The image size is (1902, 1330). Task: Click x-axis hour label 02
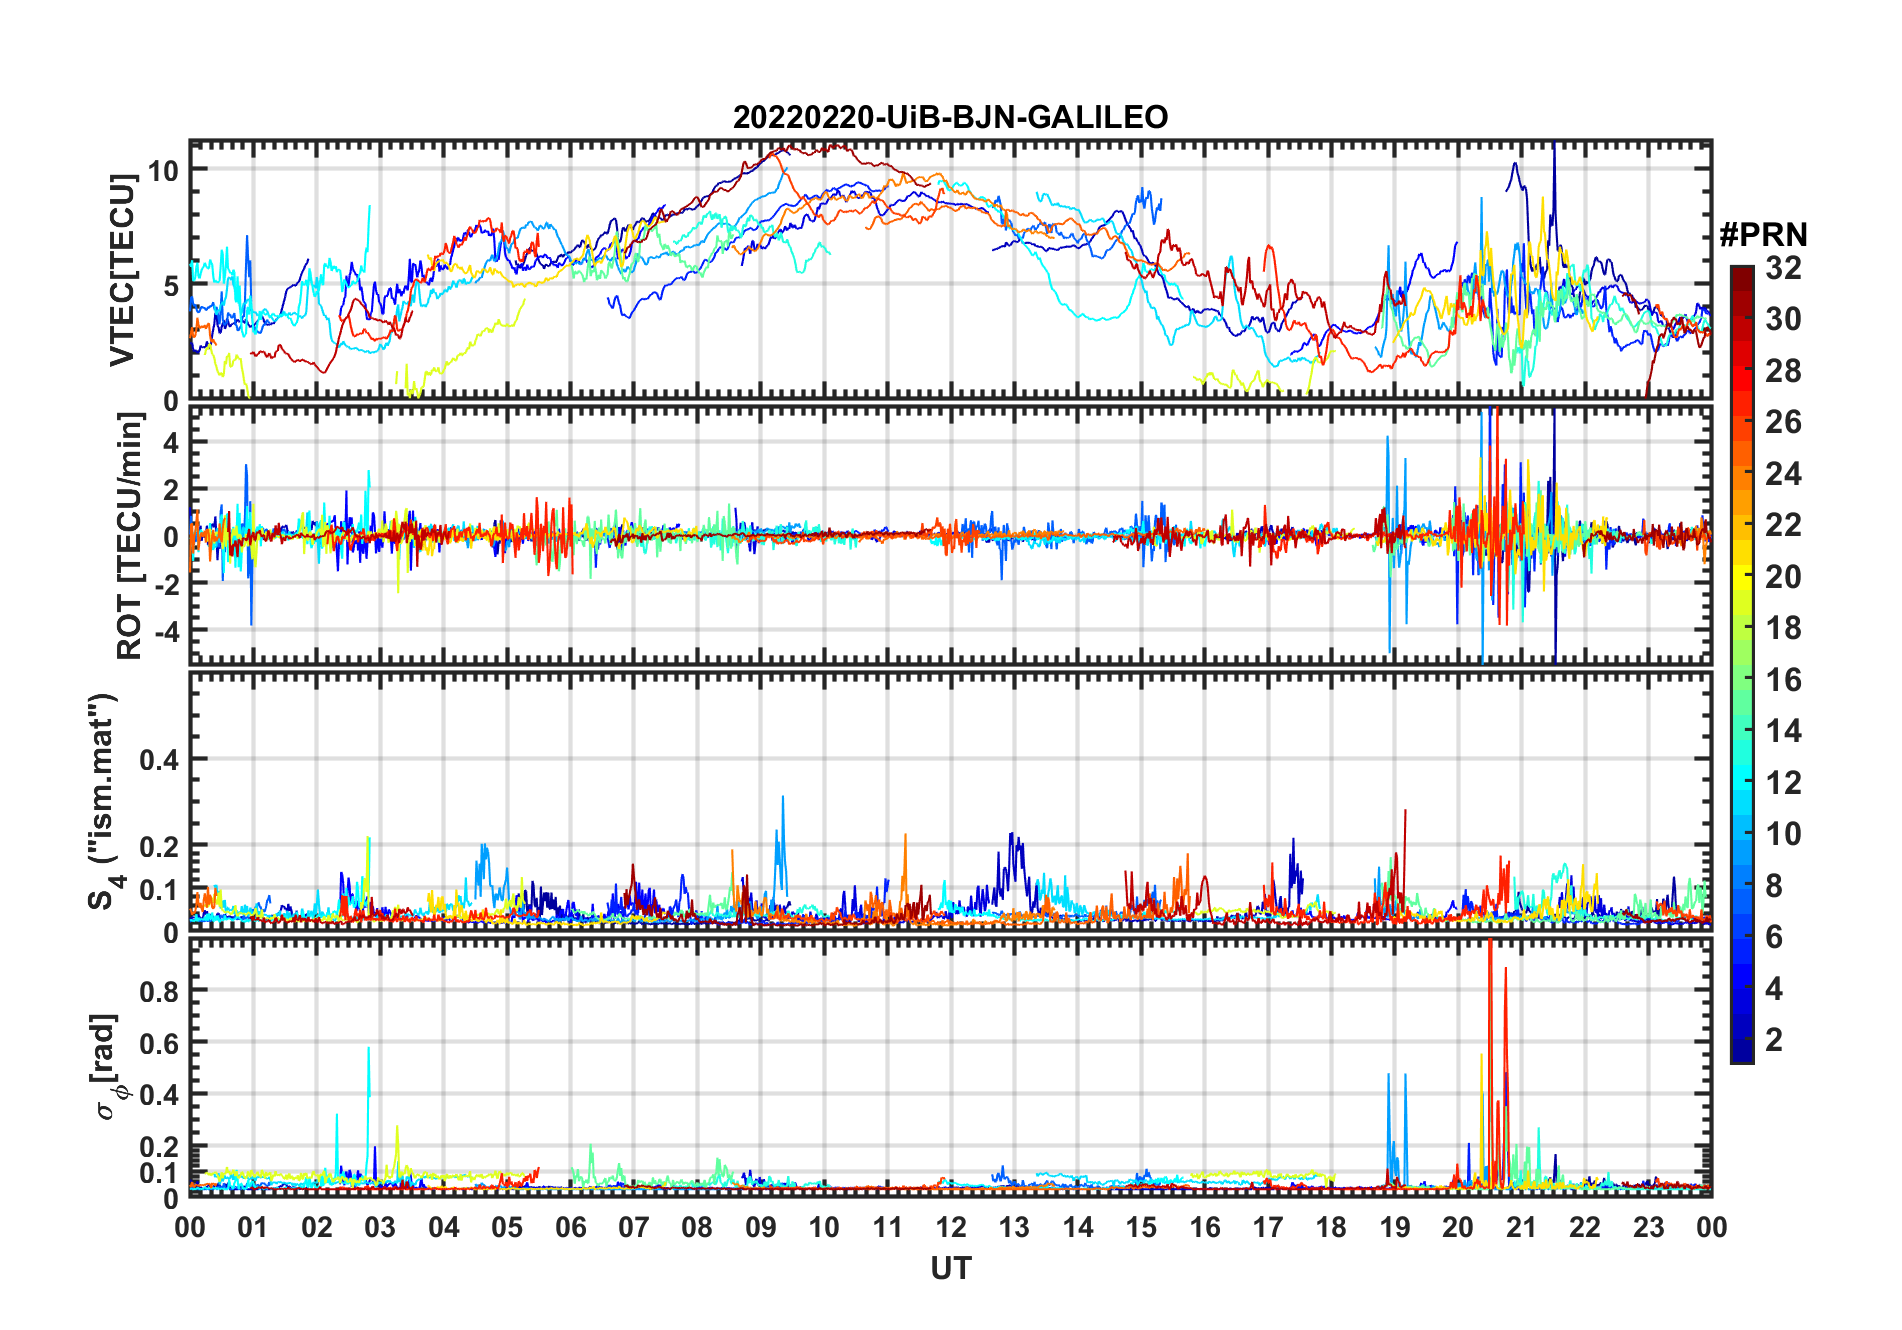tap(317, 1227)
